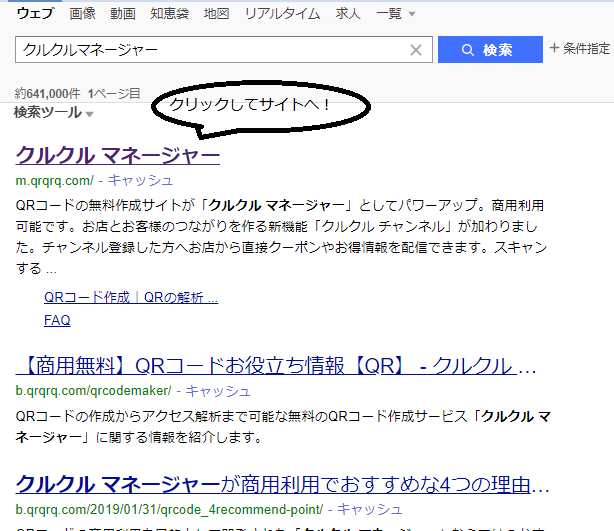Open 【商用無料】QRコードお役立ち情報 result

pyautogui.click(x=276, y=366)
